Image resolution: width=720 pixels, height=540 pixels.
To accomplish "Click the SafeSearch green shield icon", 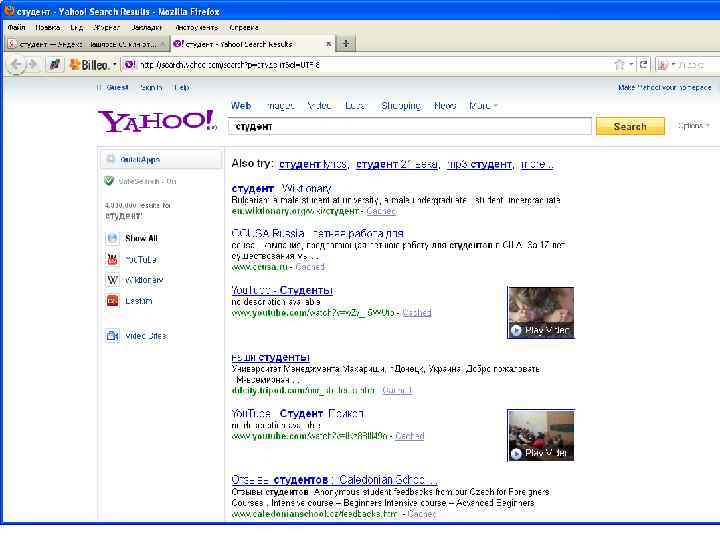I will [109, 181].
